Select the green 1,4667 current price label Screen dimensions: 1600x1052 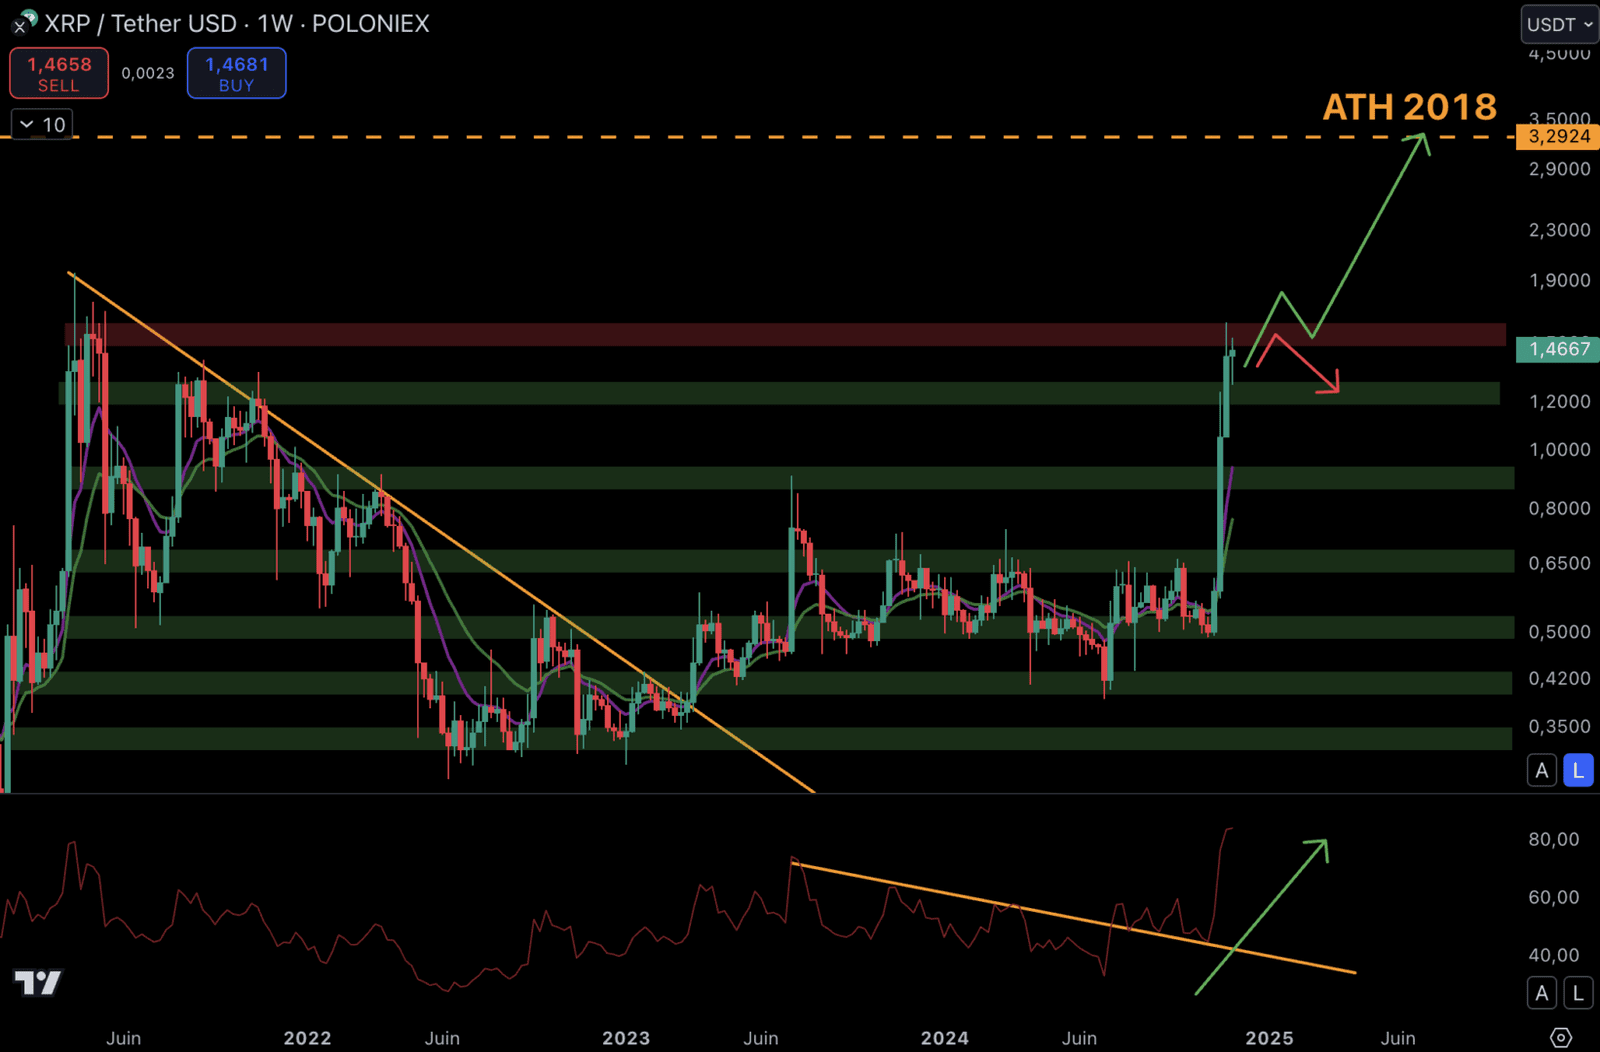tap(1558, 349)
